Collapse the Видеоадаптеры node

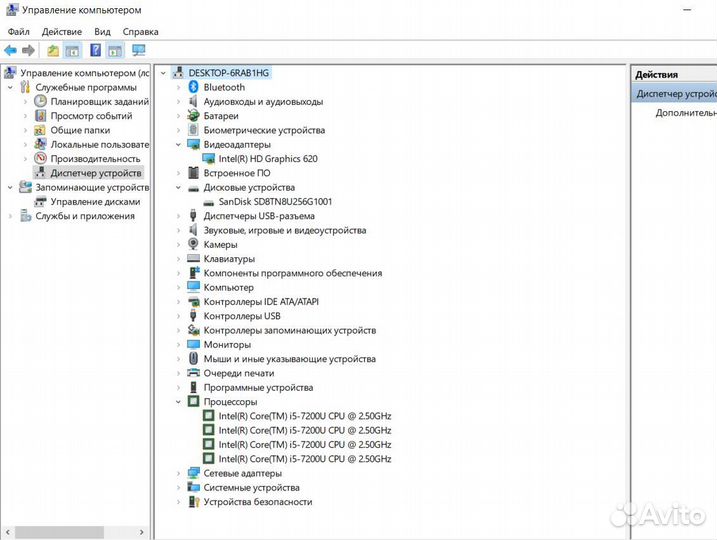pos(178,144)
